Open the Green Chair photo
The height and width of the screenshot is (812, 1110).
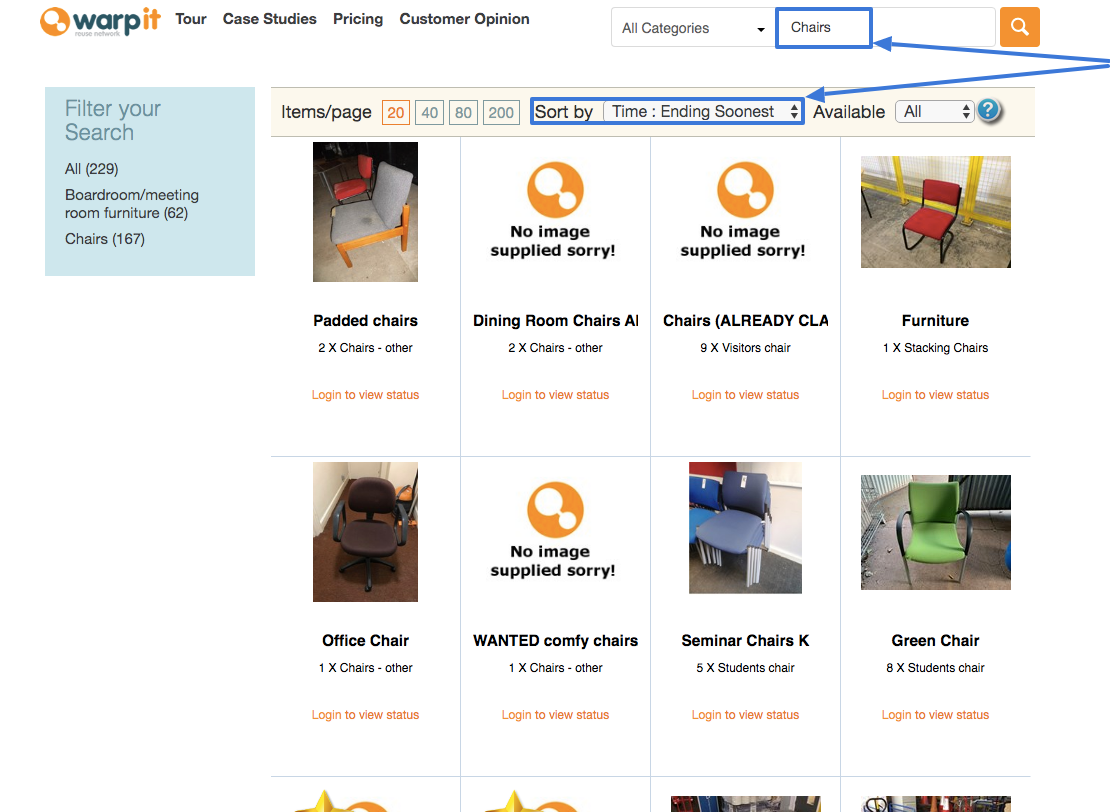935,532
